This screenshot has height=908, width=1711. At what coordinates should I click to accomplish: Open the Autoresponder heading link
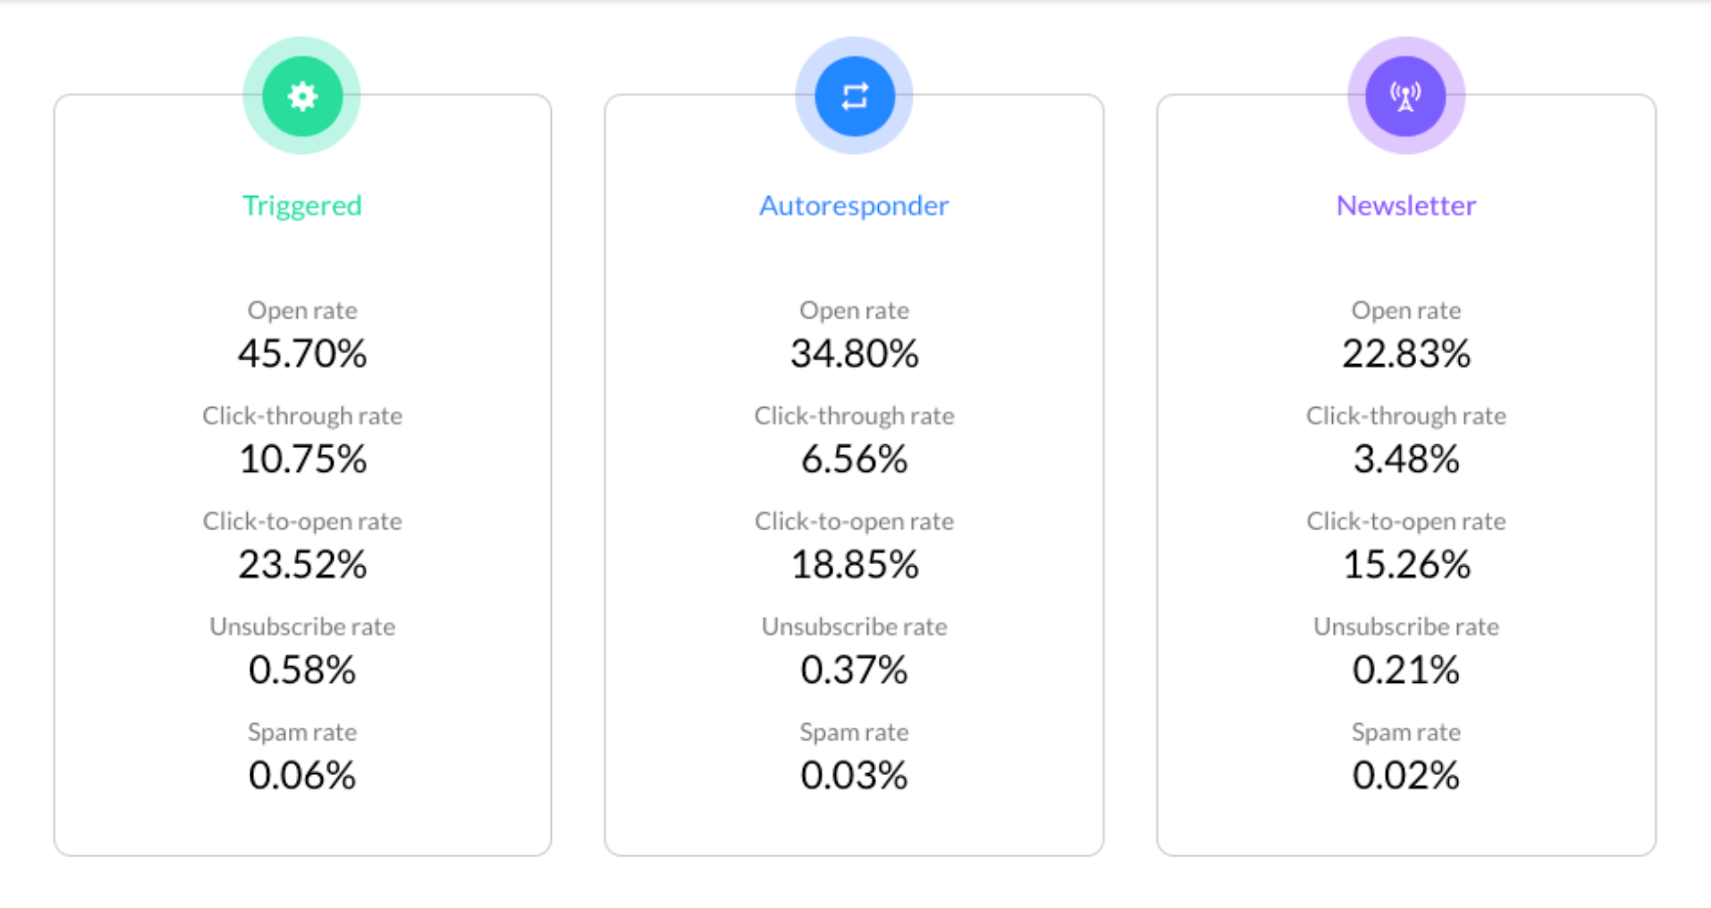pyautogui.click(x=854, y=205)
